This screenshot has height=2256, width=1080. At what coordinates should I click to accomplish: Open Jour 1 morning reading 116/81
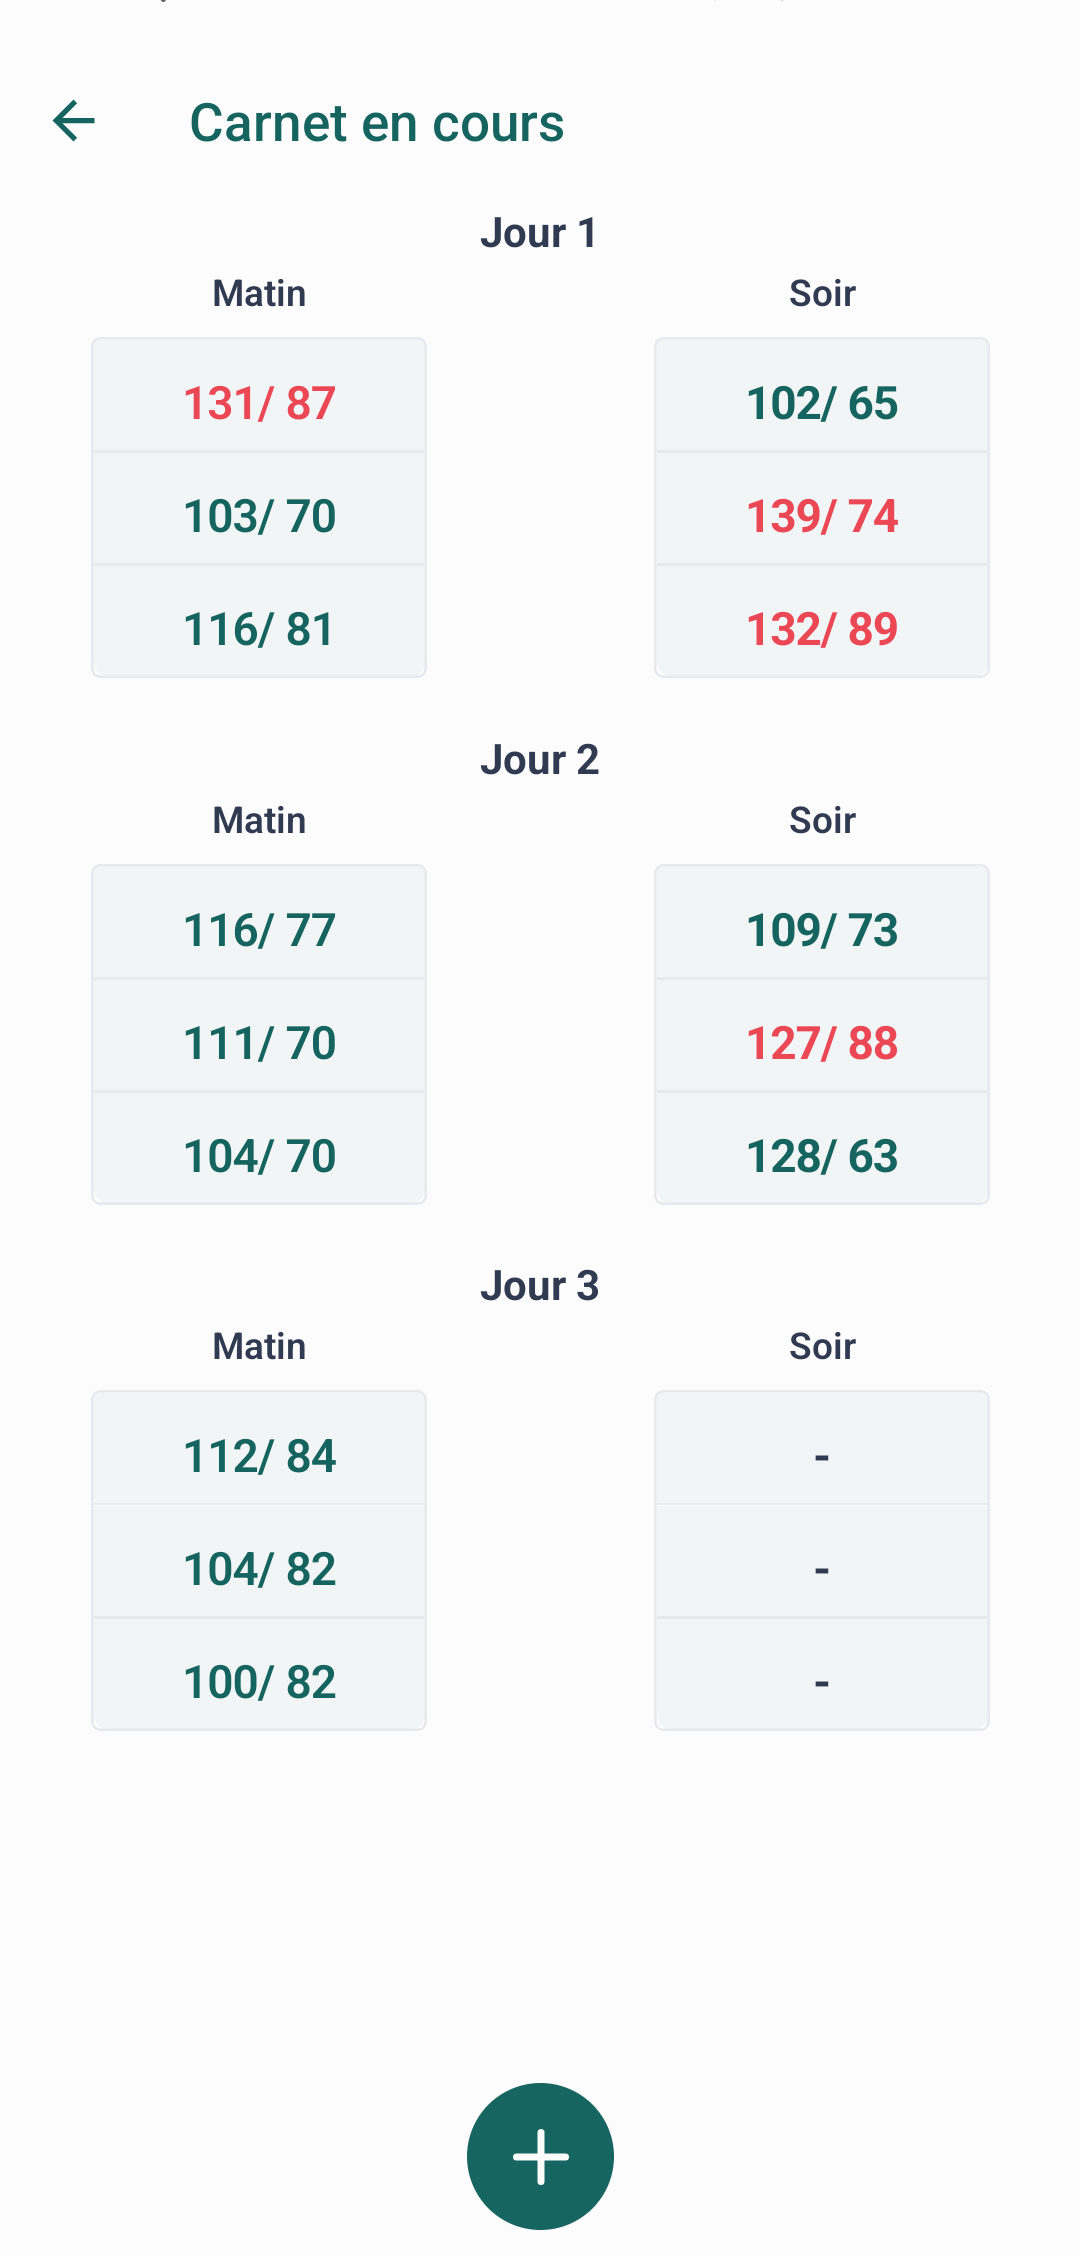click(259, 621)
